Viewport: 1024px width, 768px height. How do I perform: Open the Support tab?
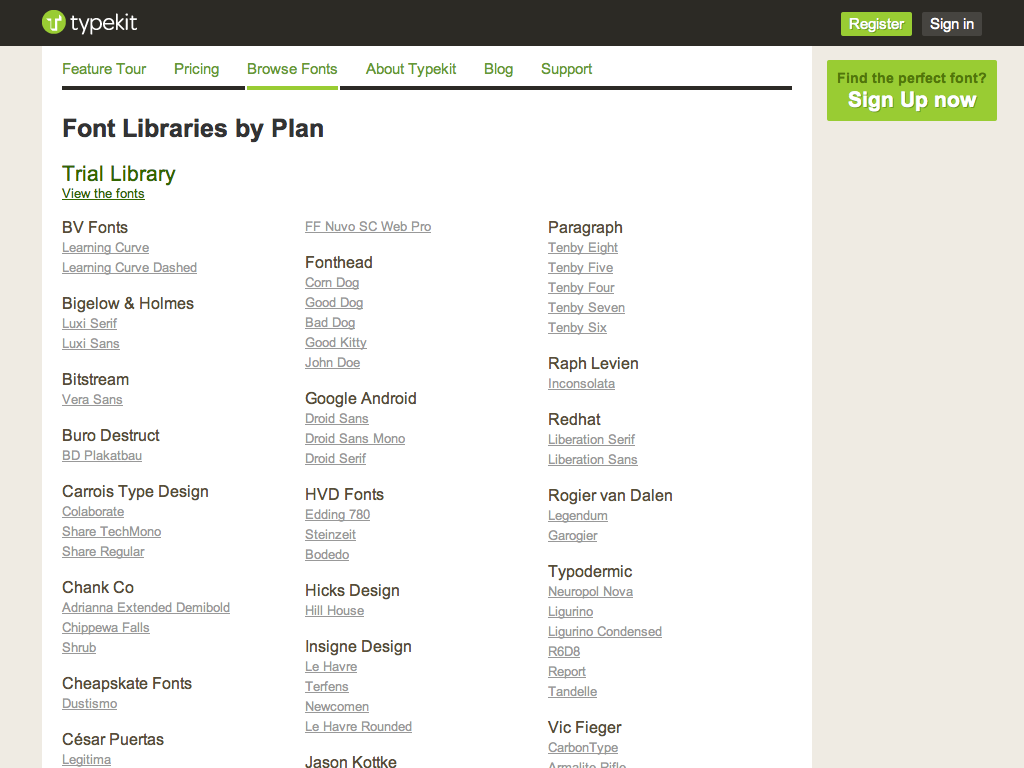coord(566,69)
